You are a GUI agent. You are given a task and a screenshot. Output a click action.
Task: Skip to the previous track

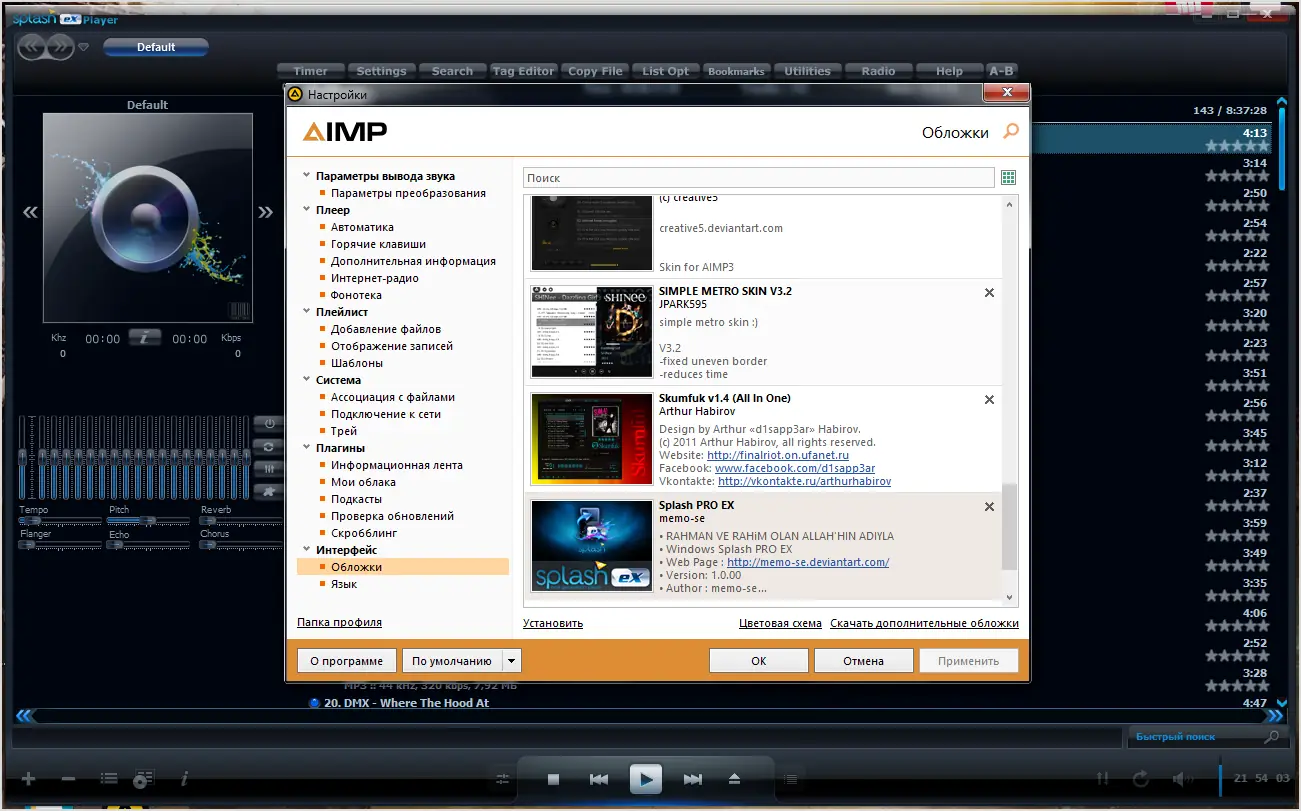click(599, 779)
